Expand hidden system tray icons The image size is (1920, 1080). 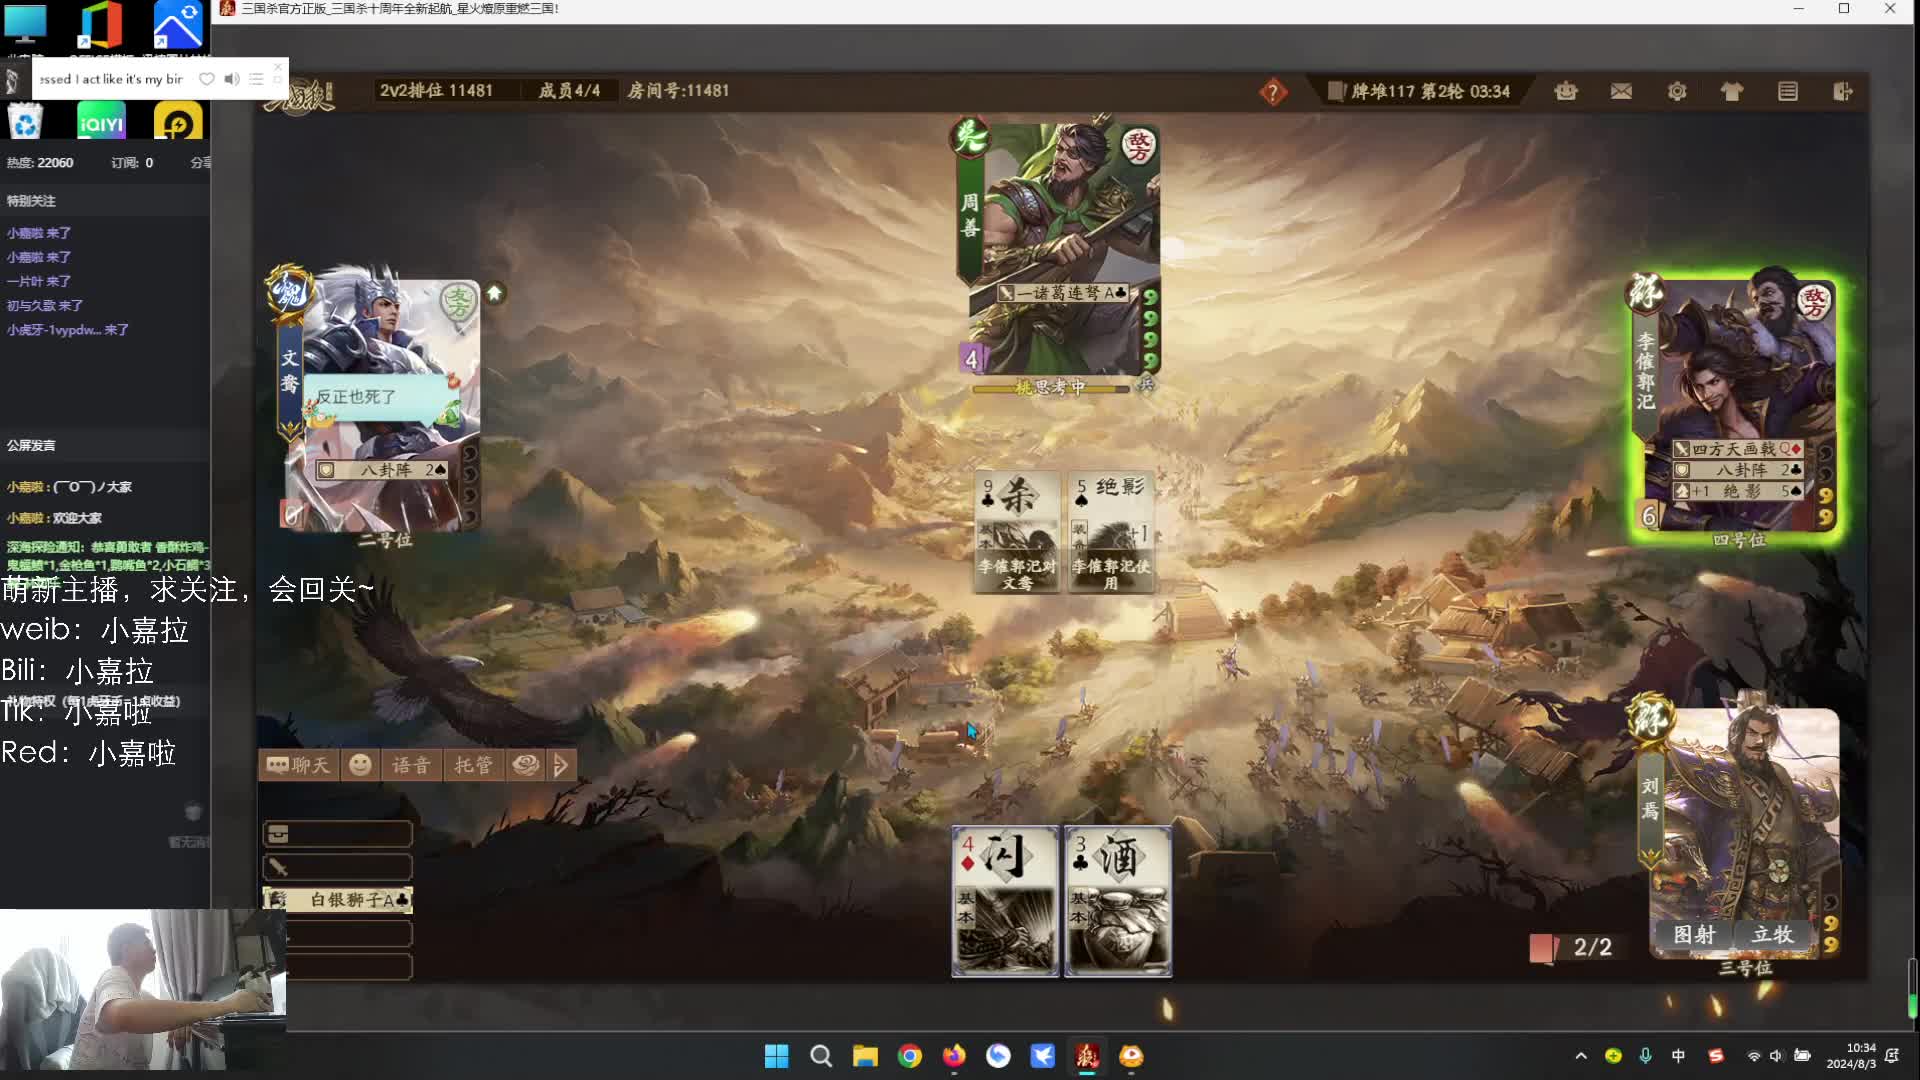coord(1580,1056)
